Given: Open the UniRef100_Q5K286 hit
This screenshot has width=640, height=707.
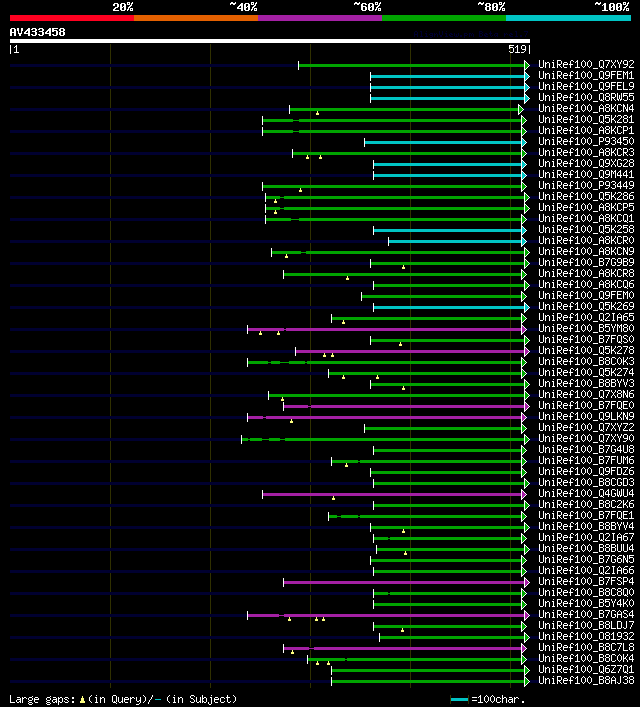Looking at the screenshot, I should (586, 196).
